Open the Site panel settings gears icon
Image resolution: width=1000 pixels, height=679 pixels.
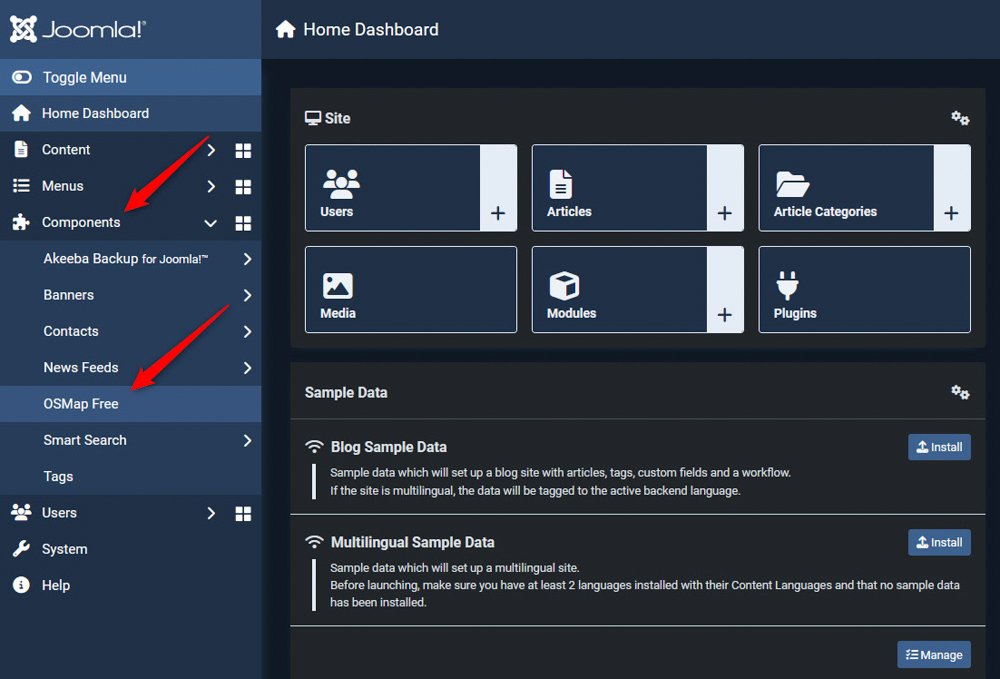pyautogui.click(x=960, y=118)
